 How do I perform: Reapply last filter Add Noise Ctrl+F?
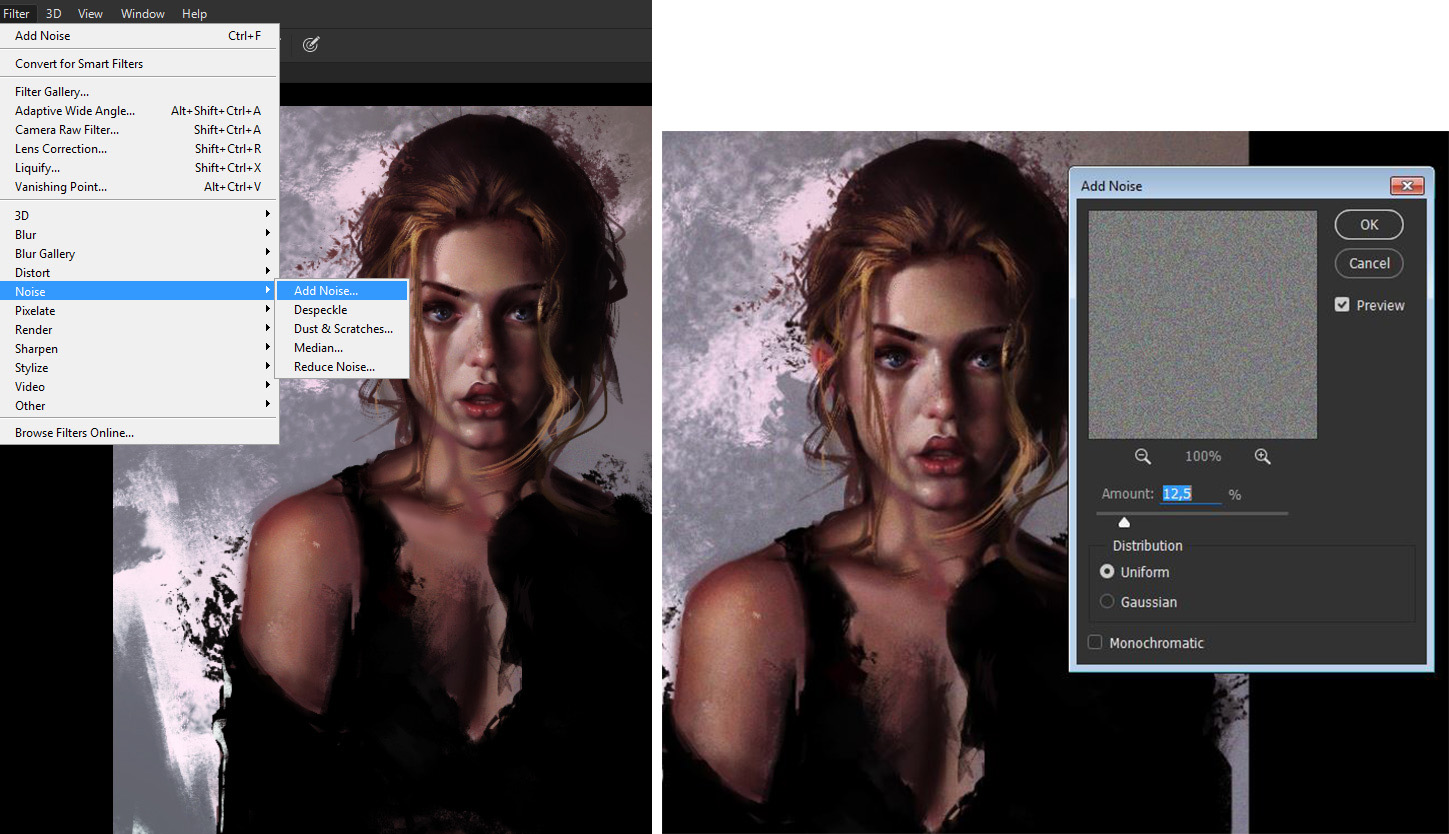click(139, 36)
